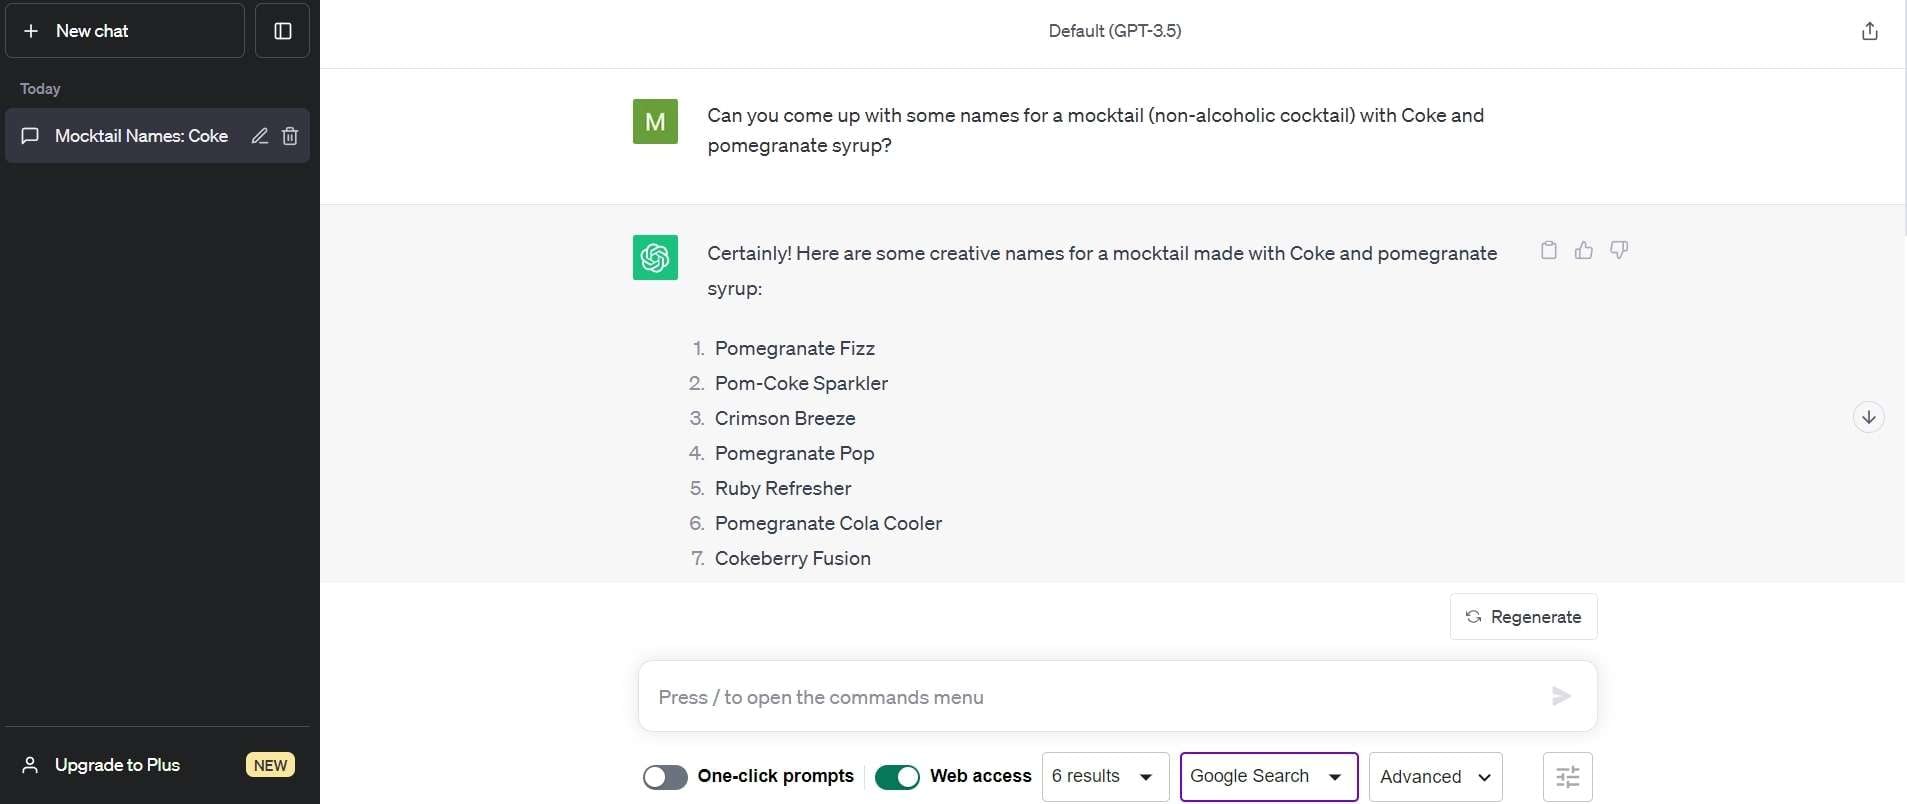Expand the Google Search dropdown

click(1268, 777)
